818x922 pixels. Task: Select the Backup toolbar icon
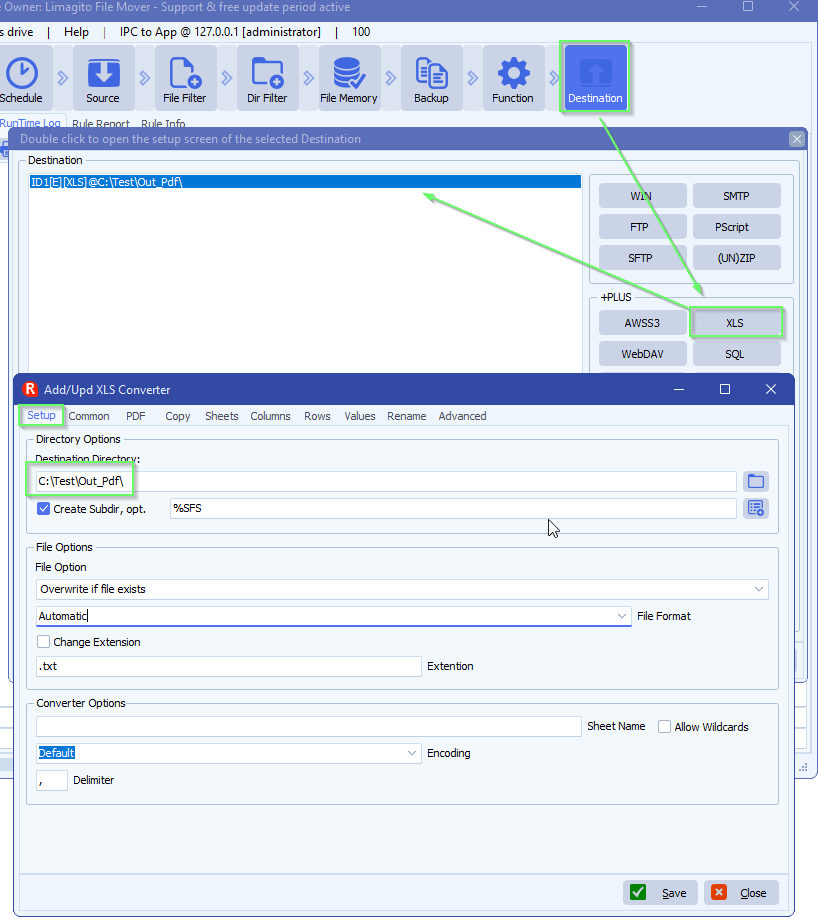point(432,77)
